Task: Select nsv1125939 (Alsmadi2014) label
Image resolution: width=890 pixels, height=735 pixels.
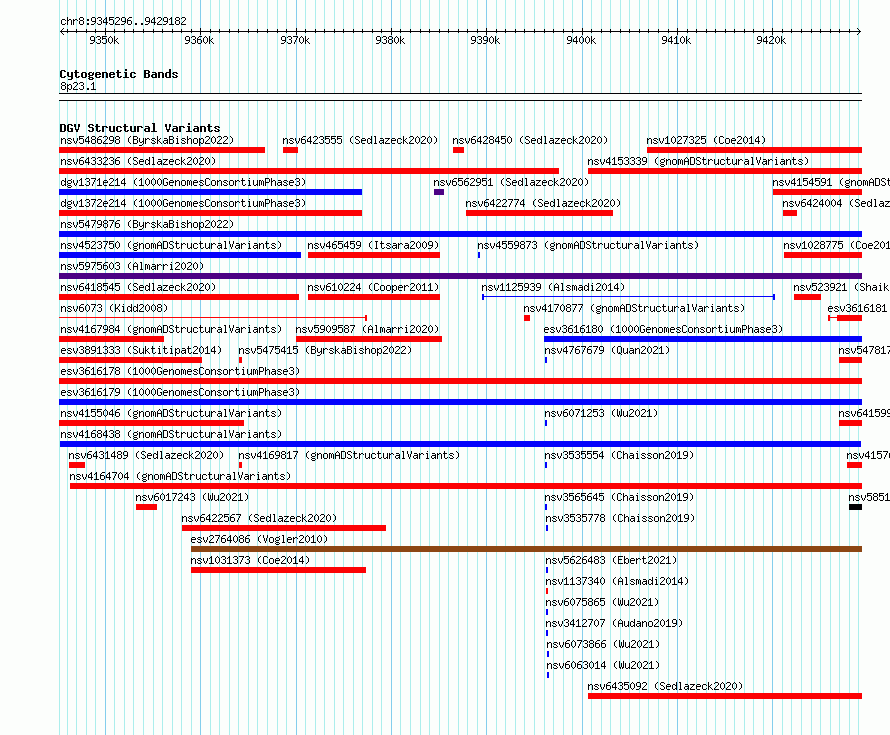Action: tap(553, 287)
